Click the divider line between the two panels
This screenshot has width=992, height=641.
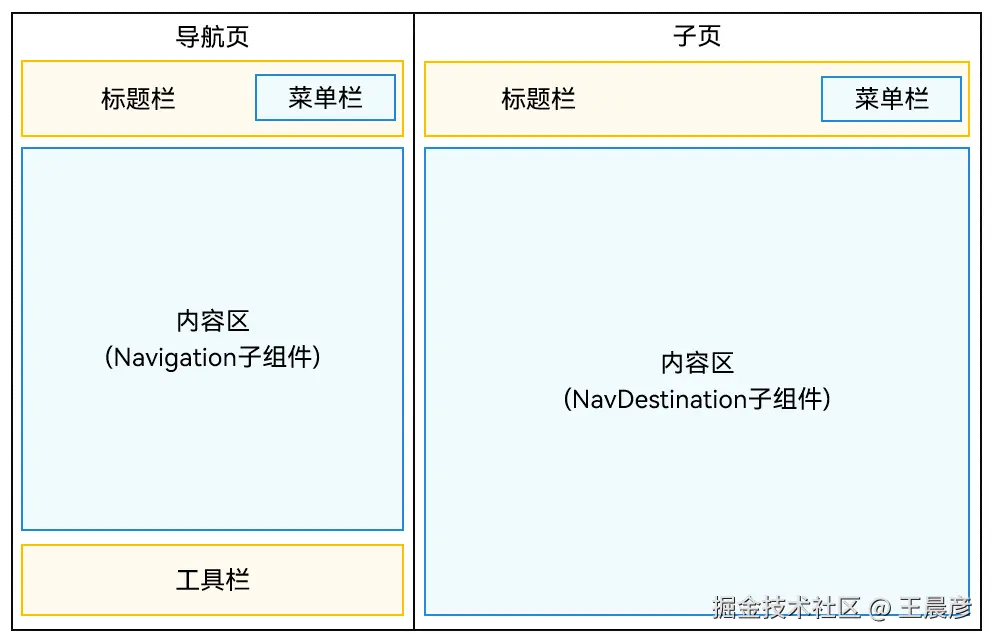click(413, 320)
